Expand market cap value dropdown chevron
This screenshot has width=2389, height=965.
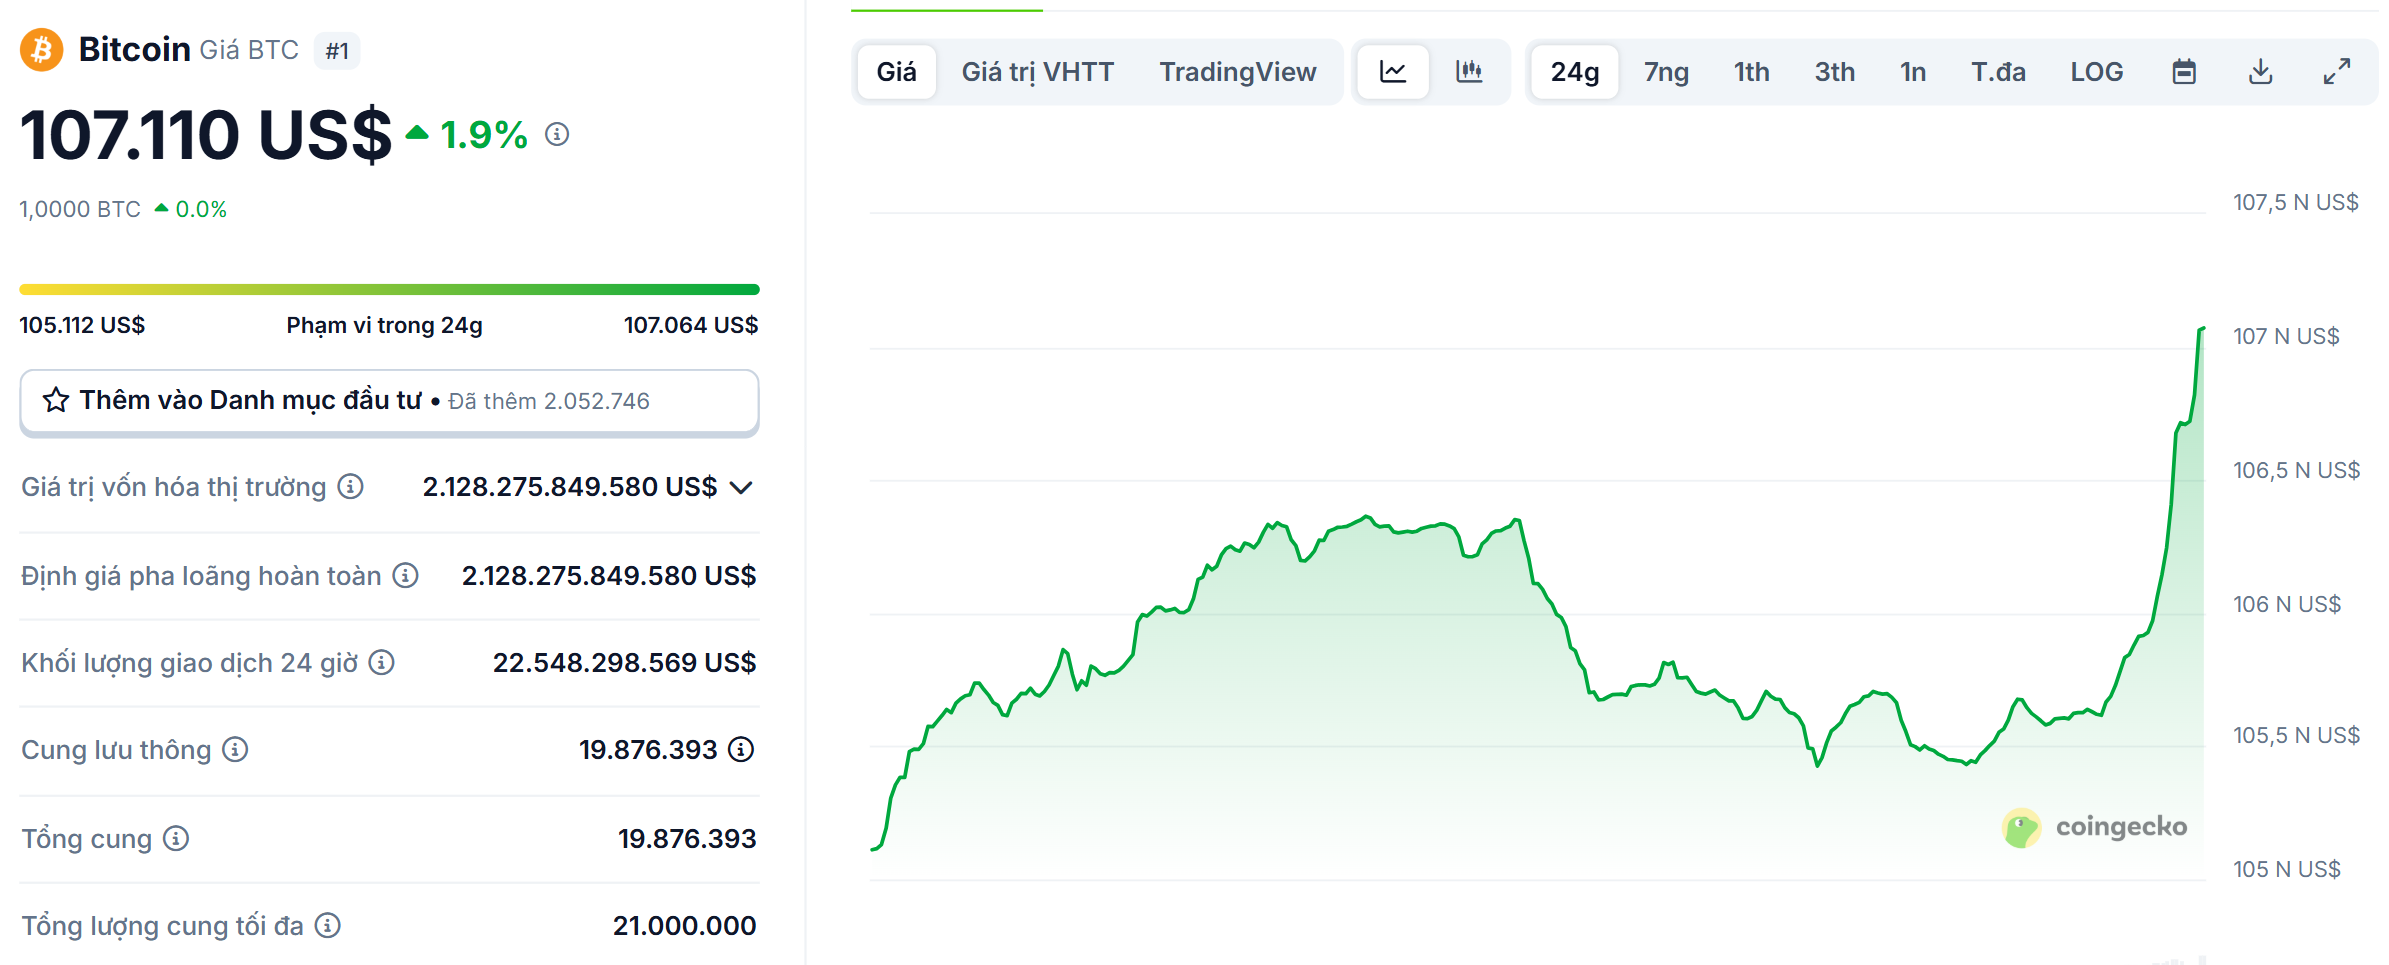click(741, 488)
